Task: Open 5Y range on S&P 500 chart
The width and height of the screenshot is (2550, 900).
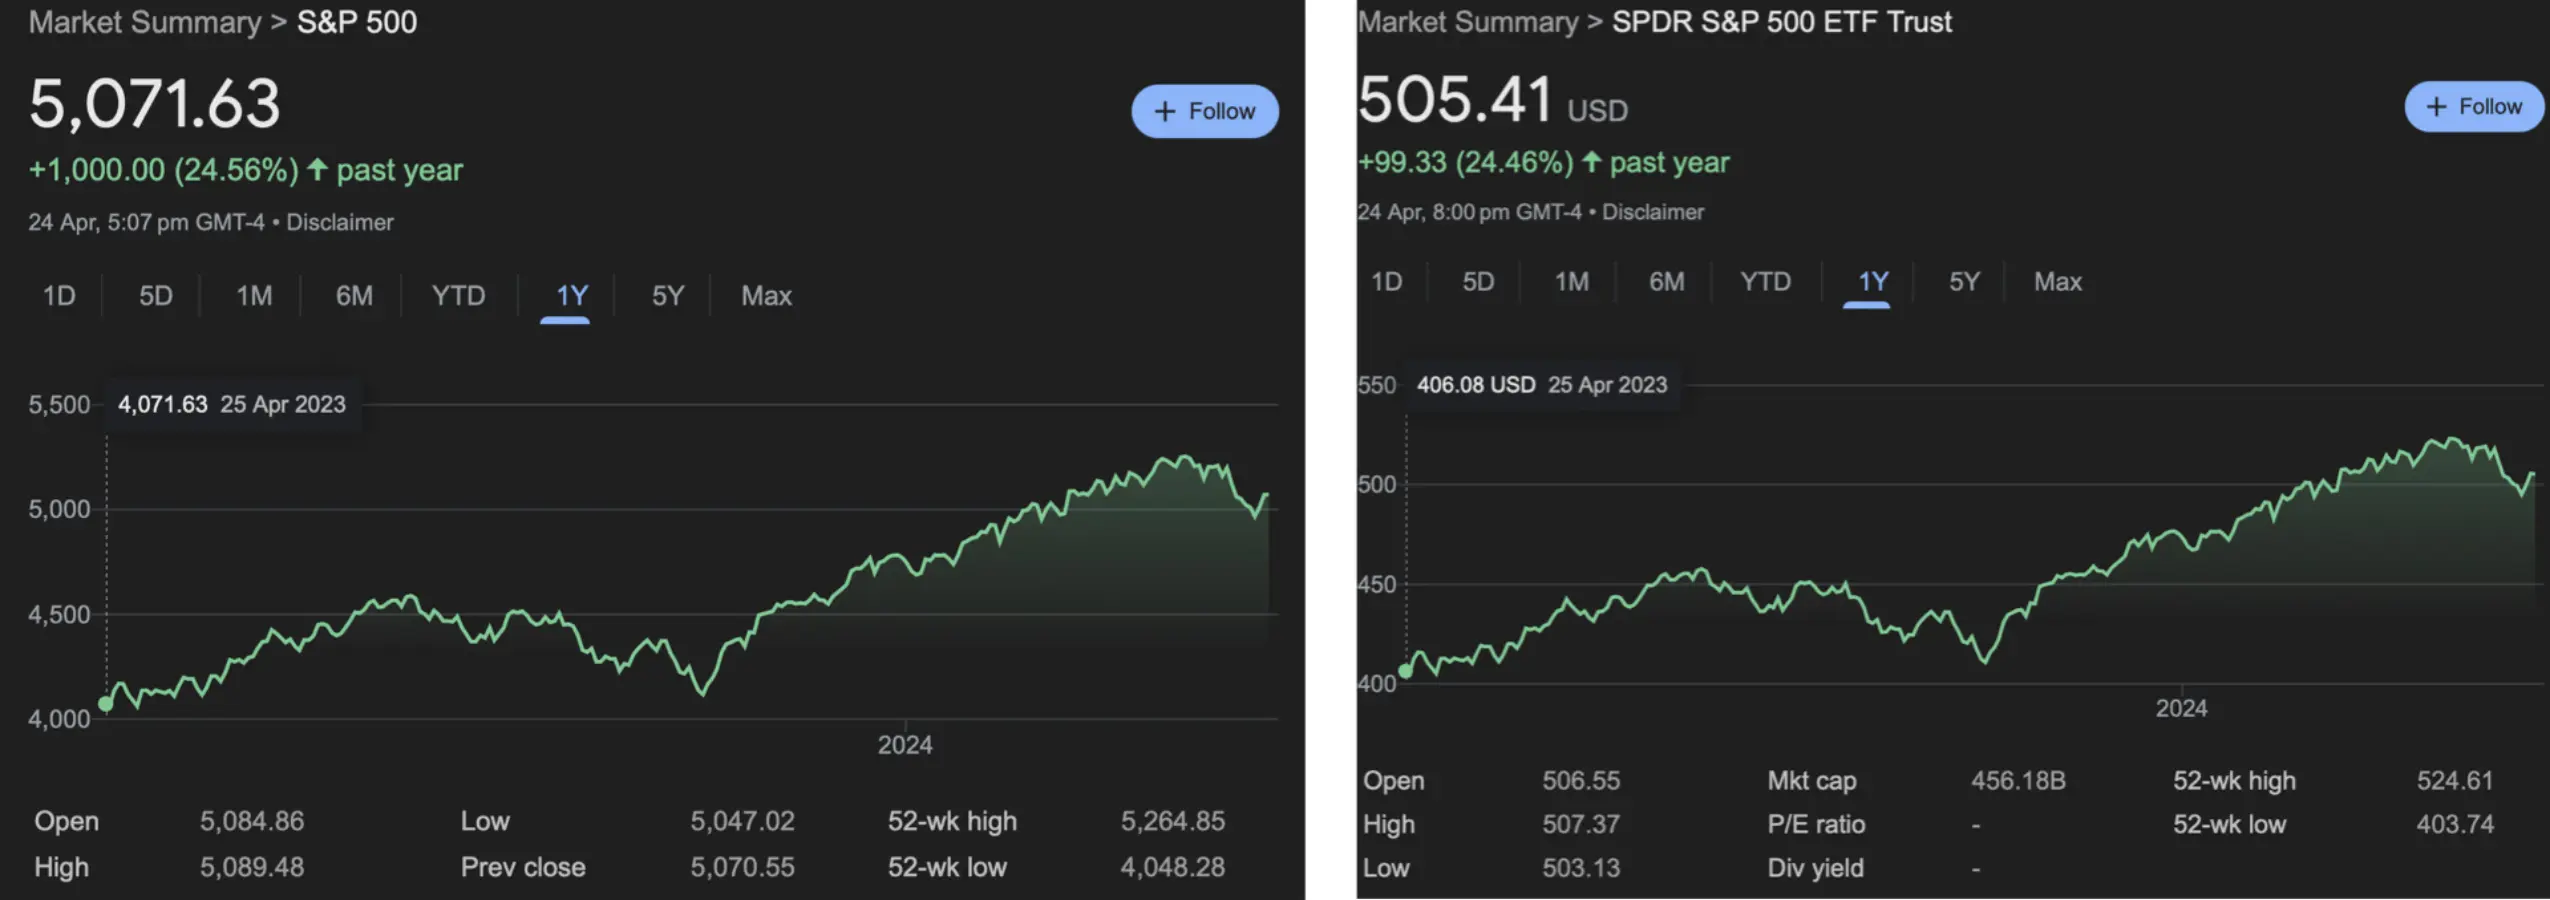Action: click(668, 296)
